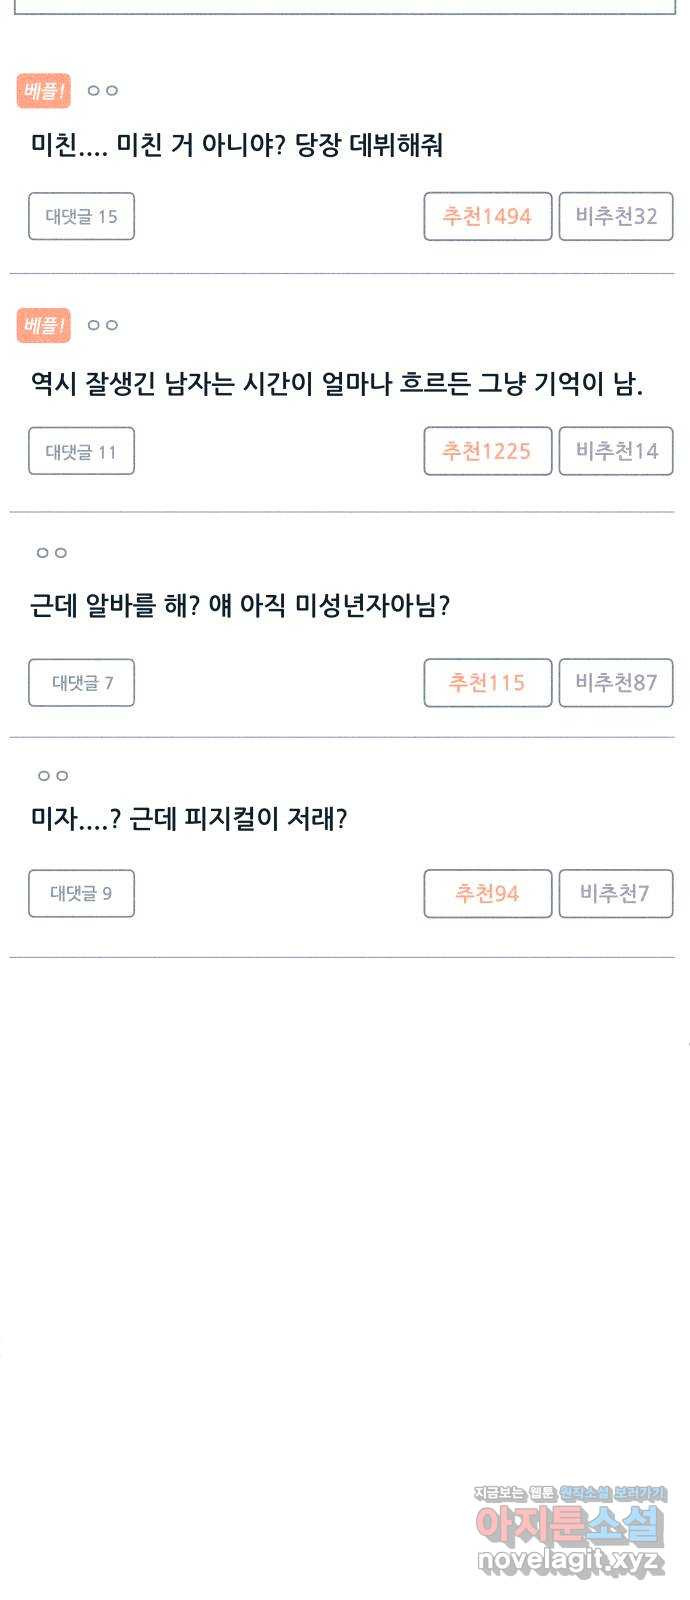Click the first 베플! badge icon
The width and height of the screenshot is (690, 1600).
43,91
